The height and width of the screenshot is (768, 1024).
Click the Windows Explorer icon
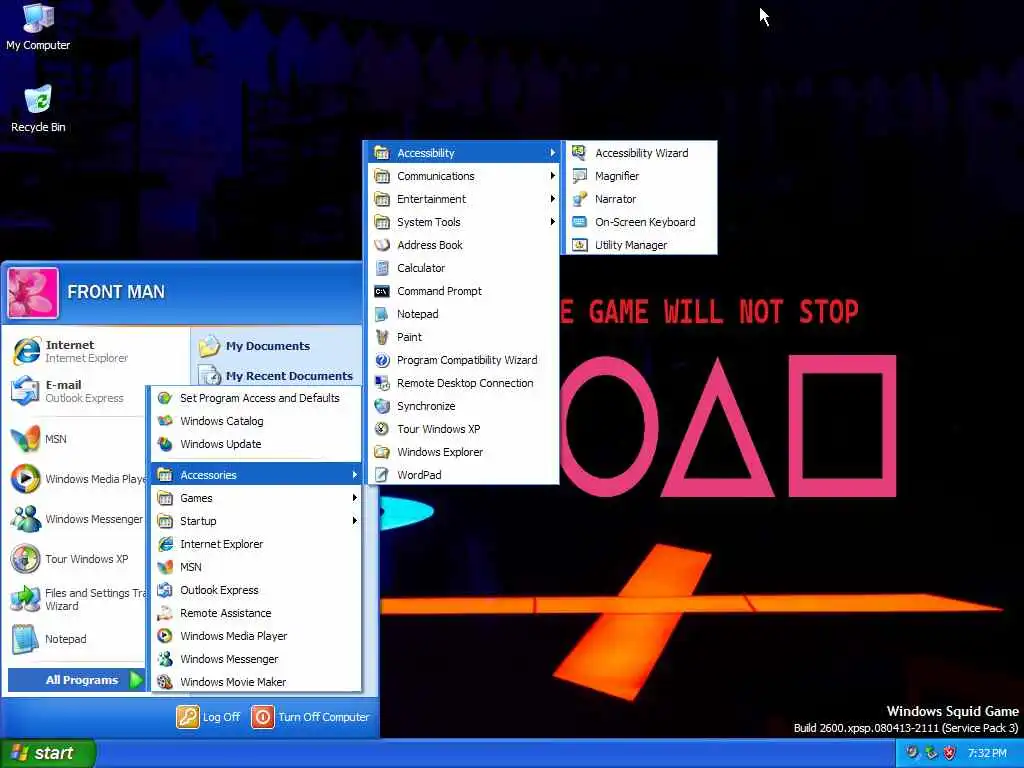(382, 452)
